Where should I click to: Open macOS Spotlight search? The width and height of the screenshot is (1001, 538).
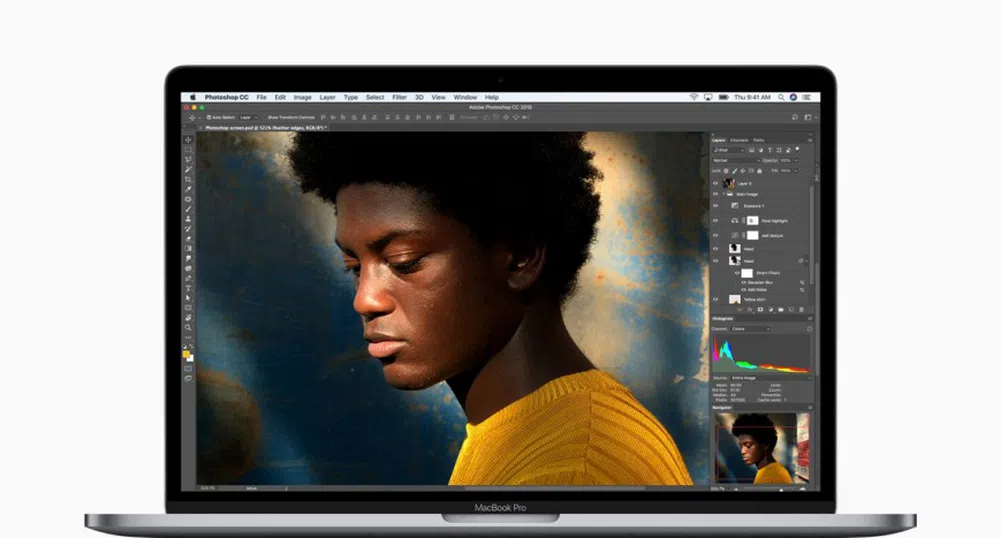pos(781,97)
